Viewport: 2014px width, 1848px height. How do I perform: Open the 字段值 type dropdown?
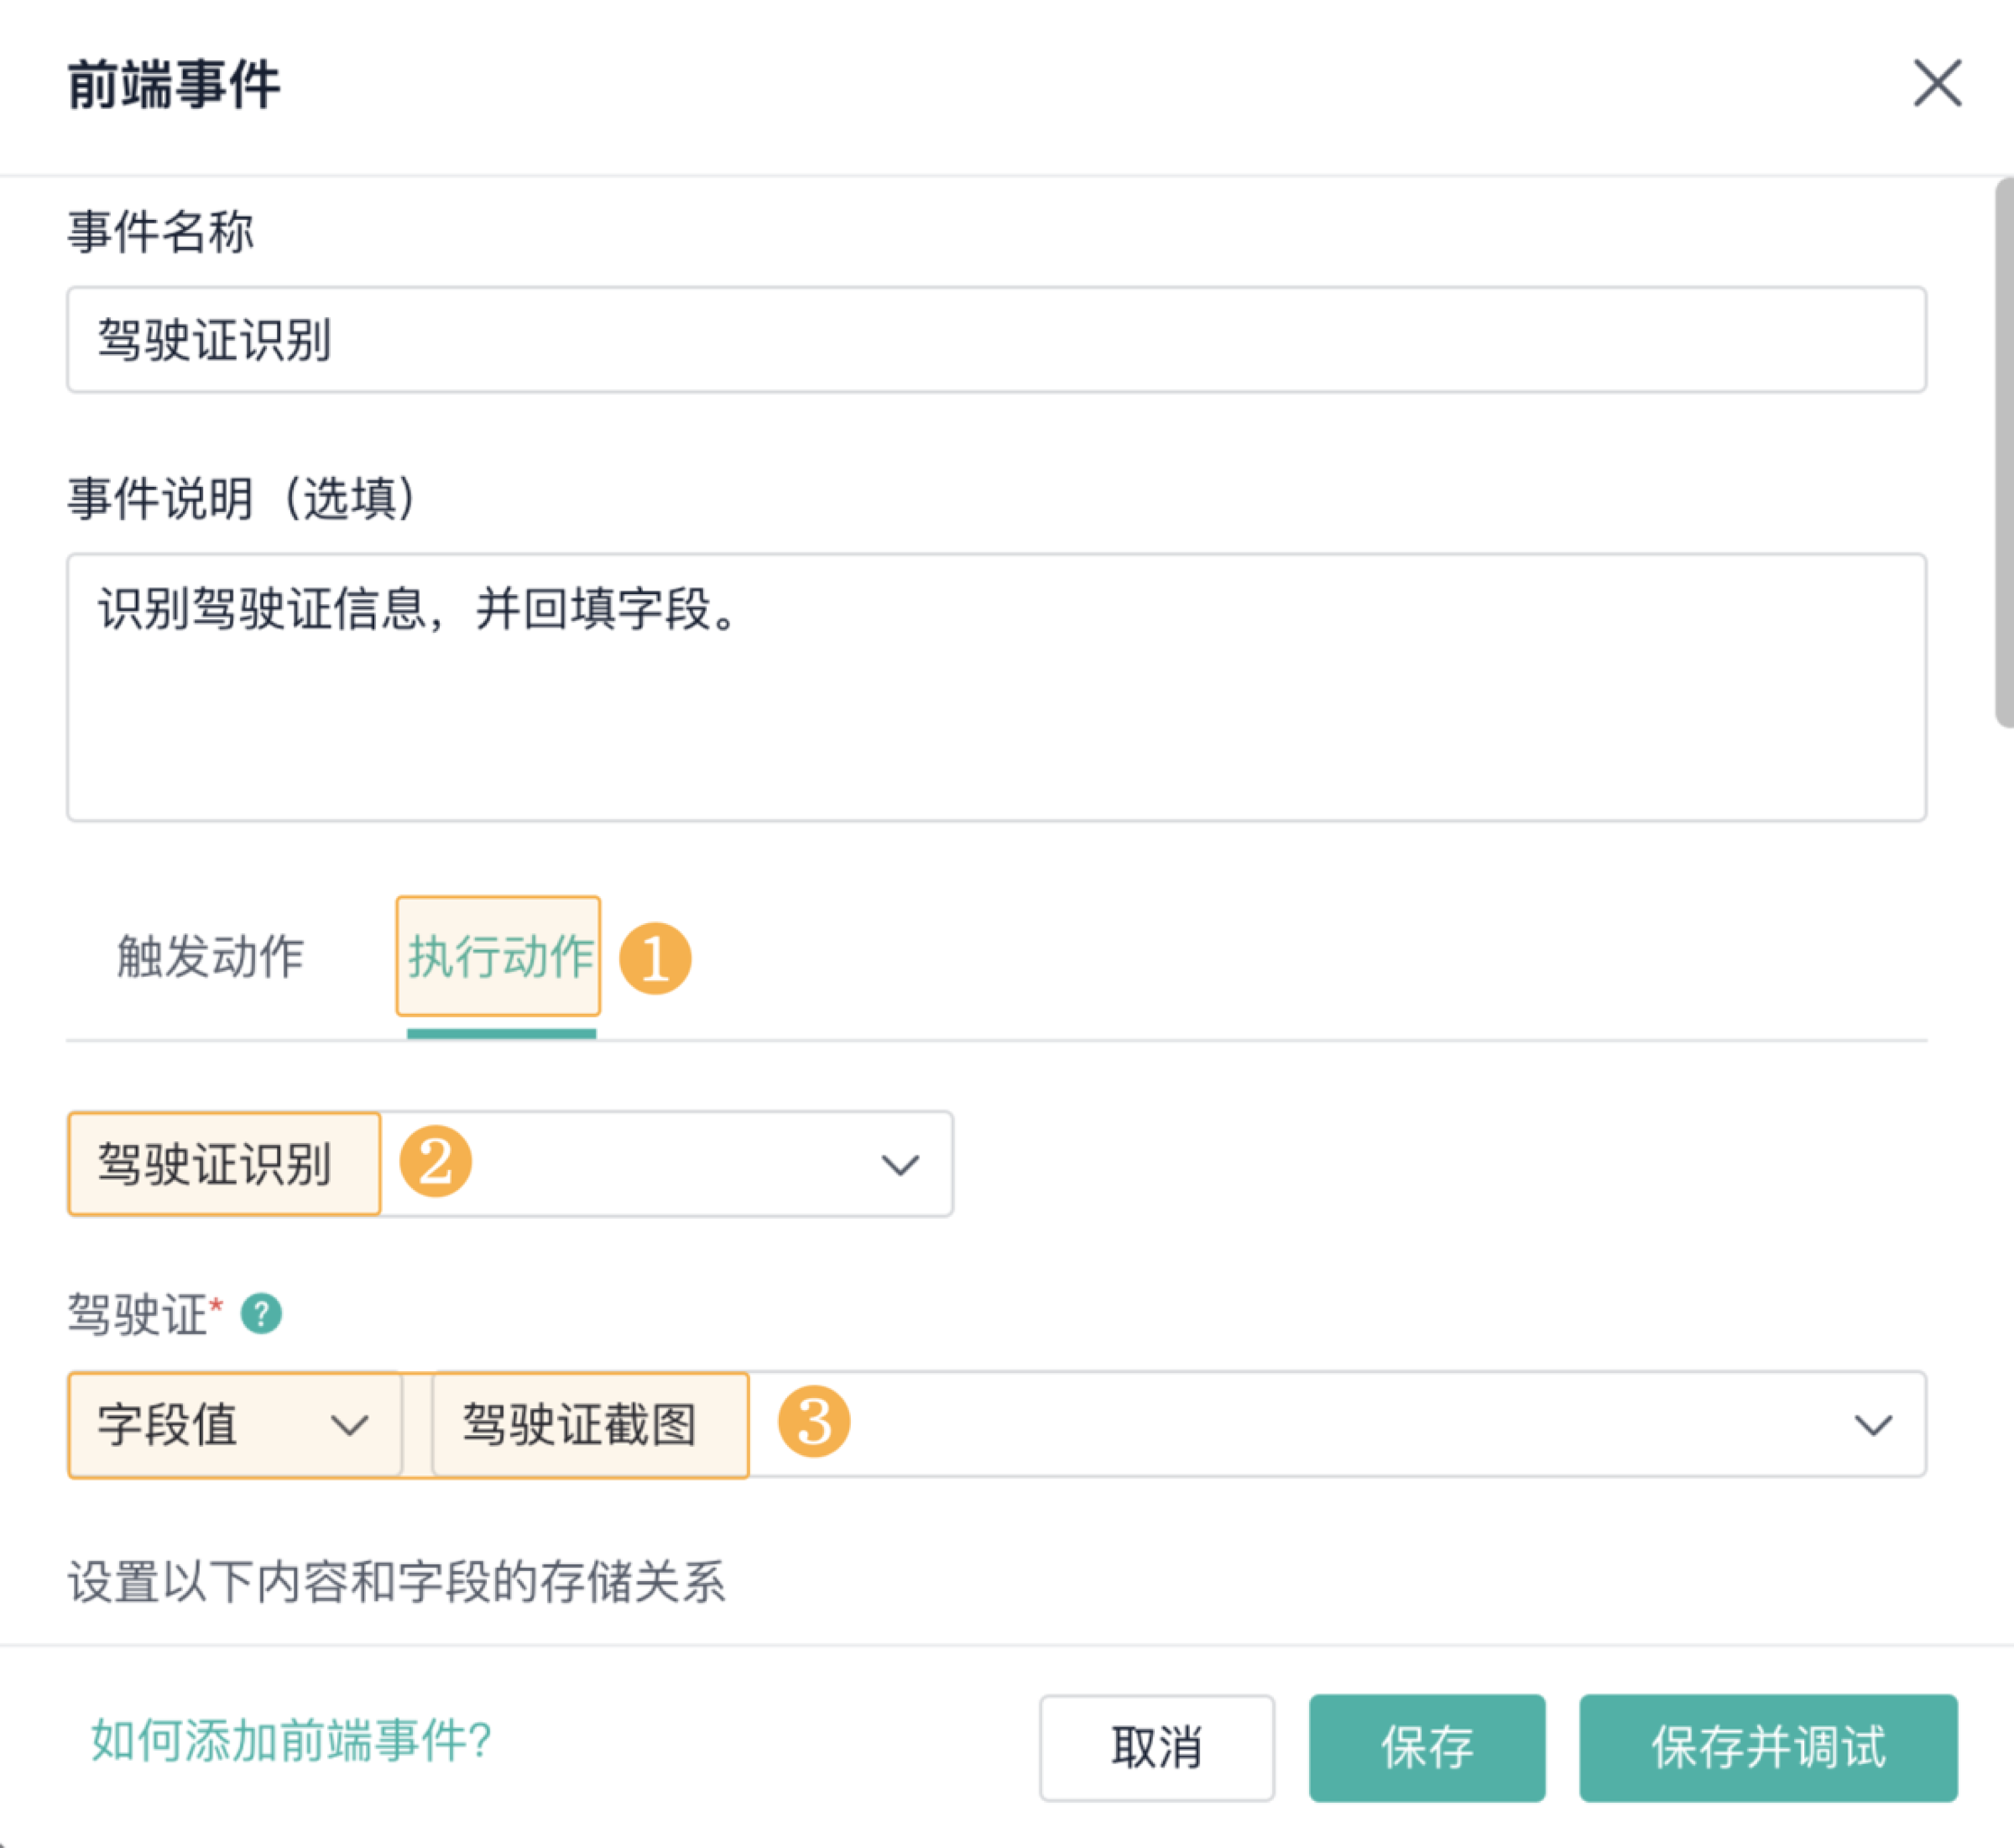pyautogui.click(x=234, y=1424)
